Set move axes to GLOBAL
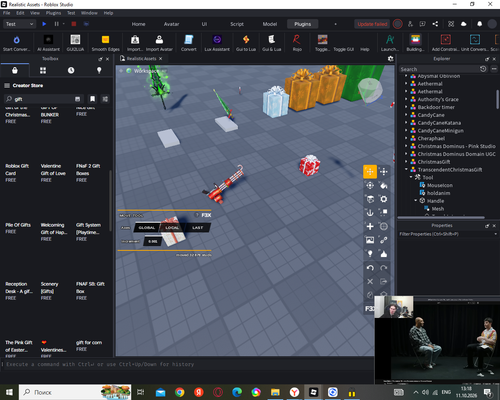Image resolution: width=500 pixels, height=400 pixels. tap(147, 228)
